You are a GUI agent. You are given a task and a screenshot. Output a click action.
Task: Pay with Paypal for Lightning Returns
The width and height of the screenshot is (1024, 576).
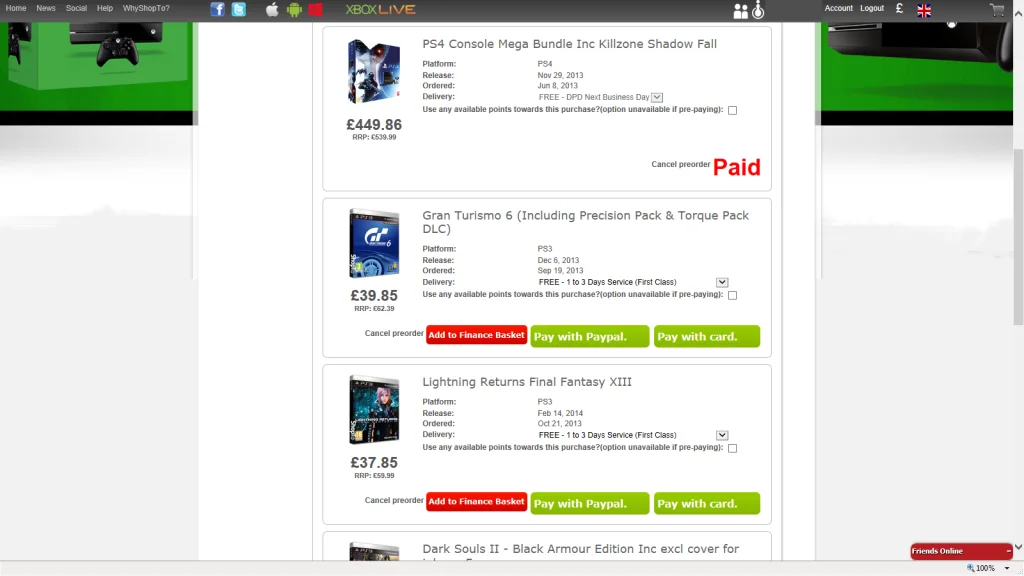590,504
